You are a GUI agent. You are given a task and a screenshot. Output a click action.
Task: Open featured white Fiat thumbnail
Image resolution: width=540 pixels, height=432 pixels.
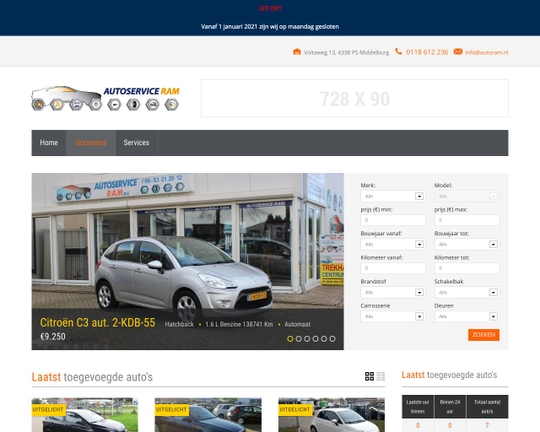point(331,415)
